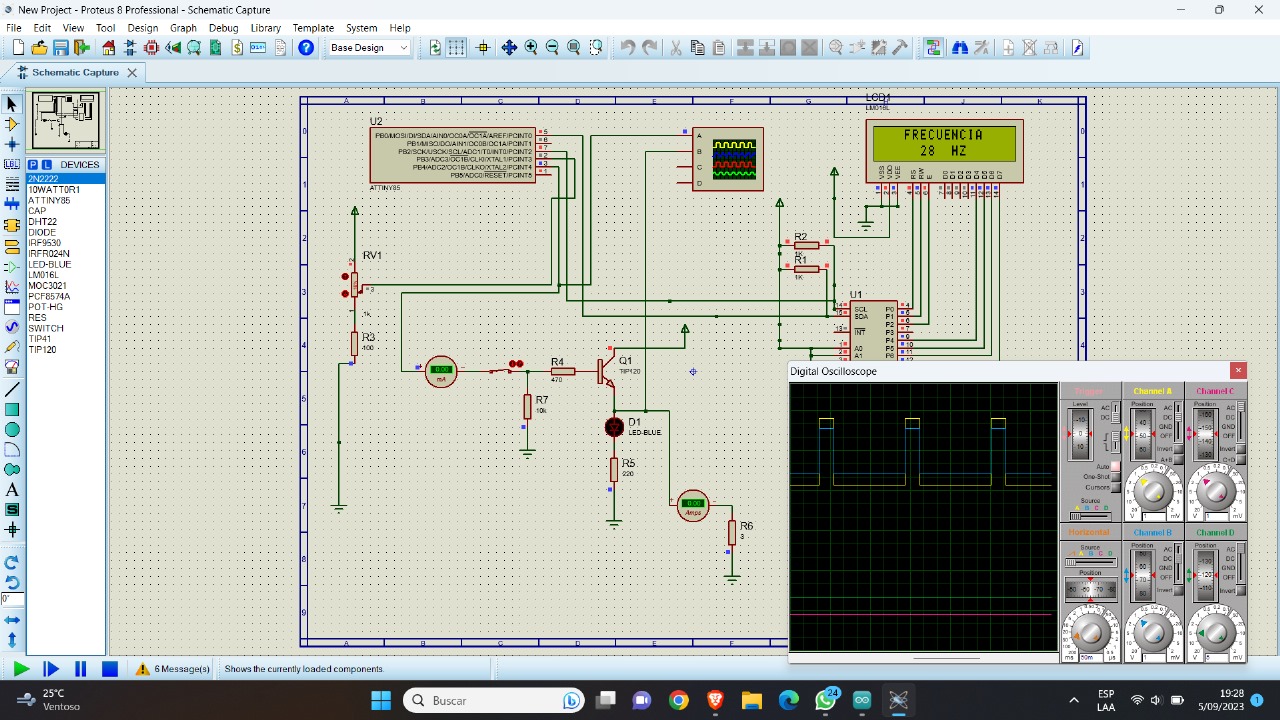
Task: Select the Component mode tool in sidebar
Action: 12,124
